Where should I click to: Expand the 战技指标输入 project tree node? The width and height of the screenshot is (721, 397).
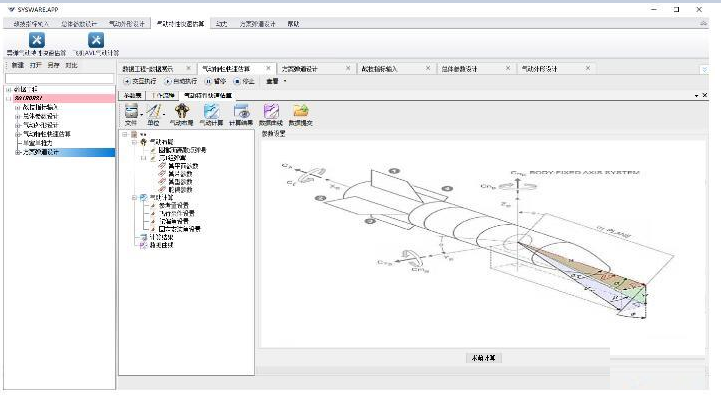click(17, 107)
